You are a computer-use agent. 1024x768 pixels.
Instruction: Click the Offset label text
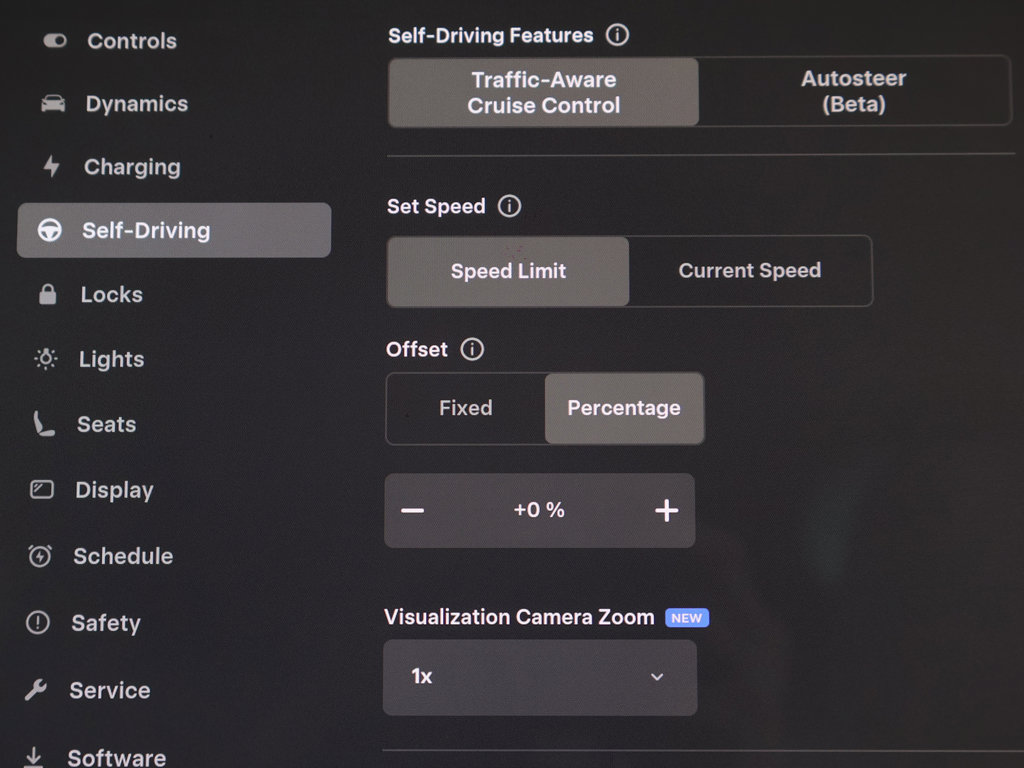[417, 349]
